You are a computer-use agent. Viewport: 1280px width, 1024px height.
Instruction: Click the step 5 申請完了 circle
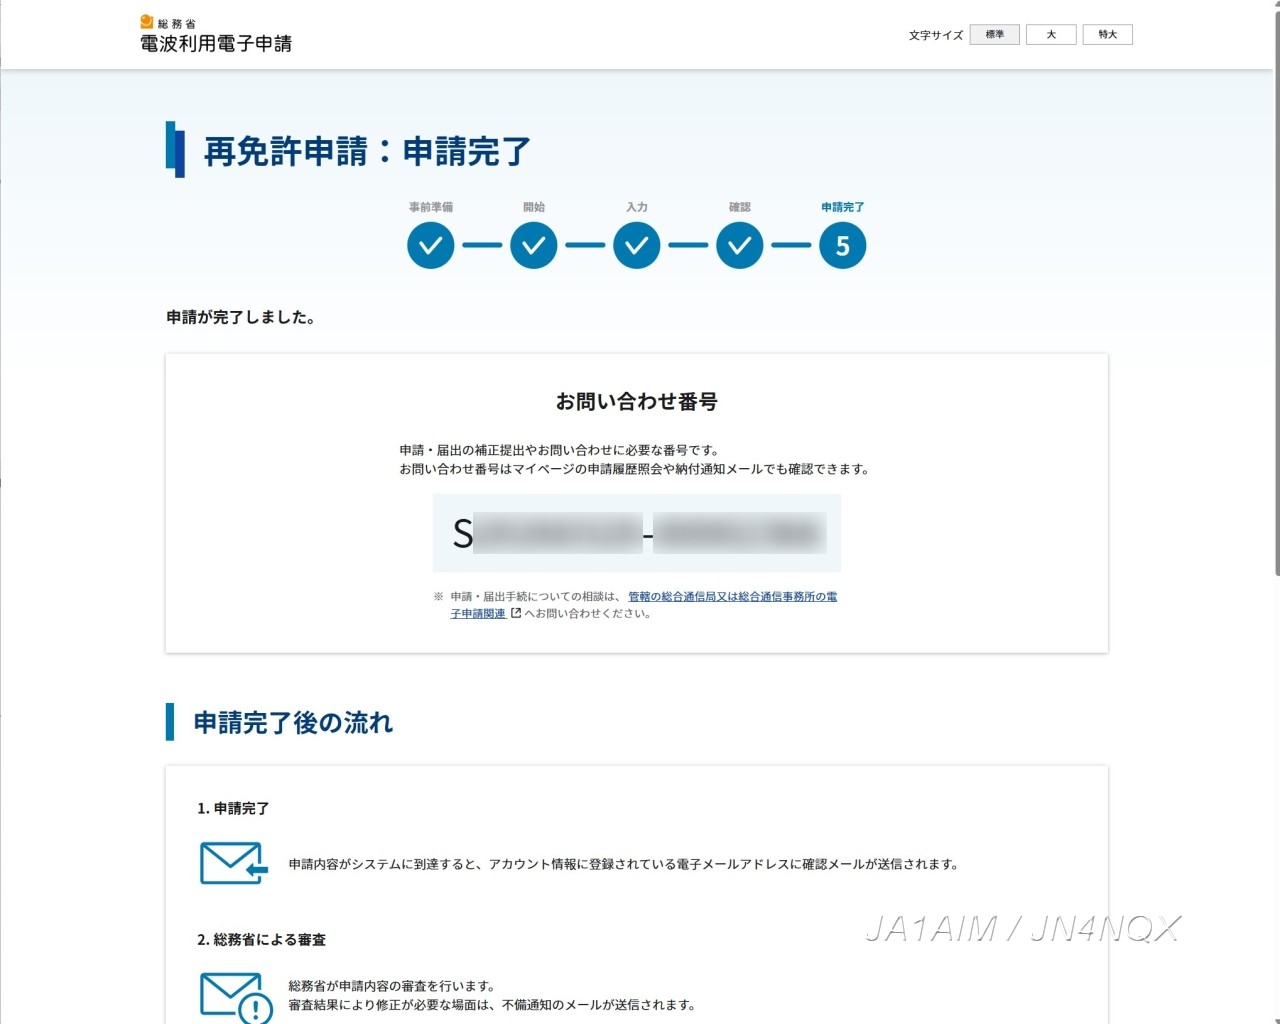[843, 246]
